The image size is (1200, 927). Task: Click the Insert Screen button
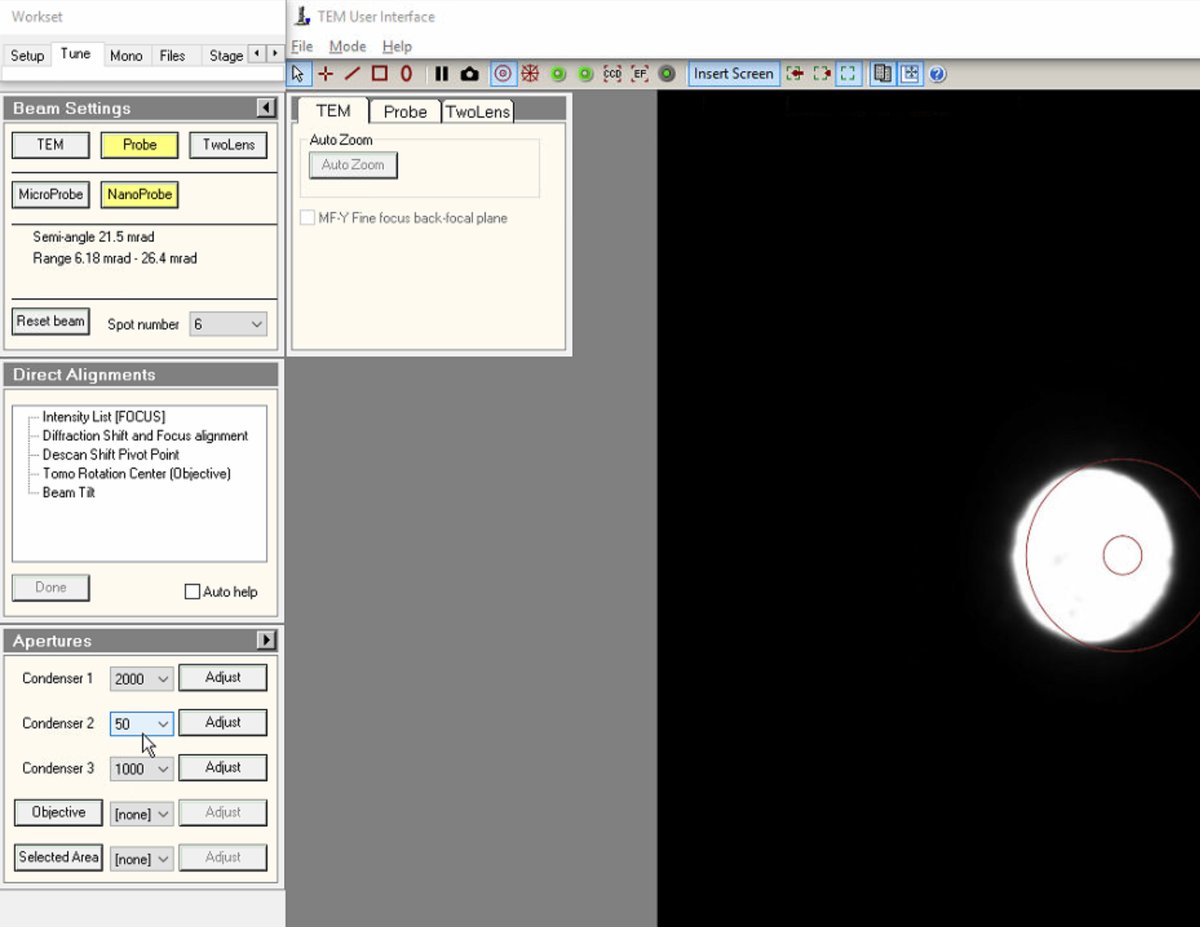[x=733, y=73]
